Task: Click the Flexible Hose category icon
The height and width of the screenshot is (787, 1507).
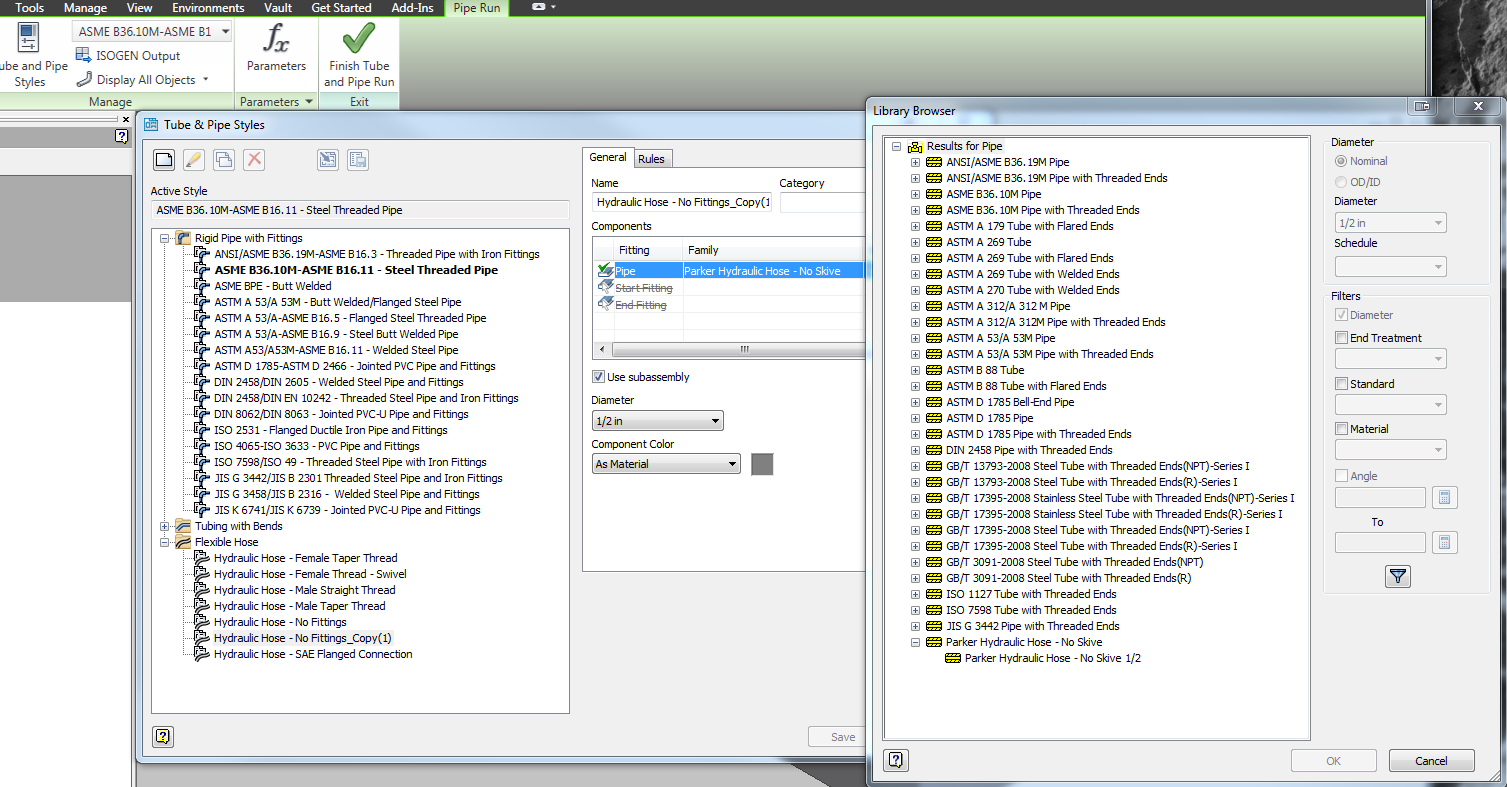Action: (x=183, y=542)
